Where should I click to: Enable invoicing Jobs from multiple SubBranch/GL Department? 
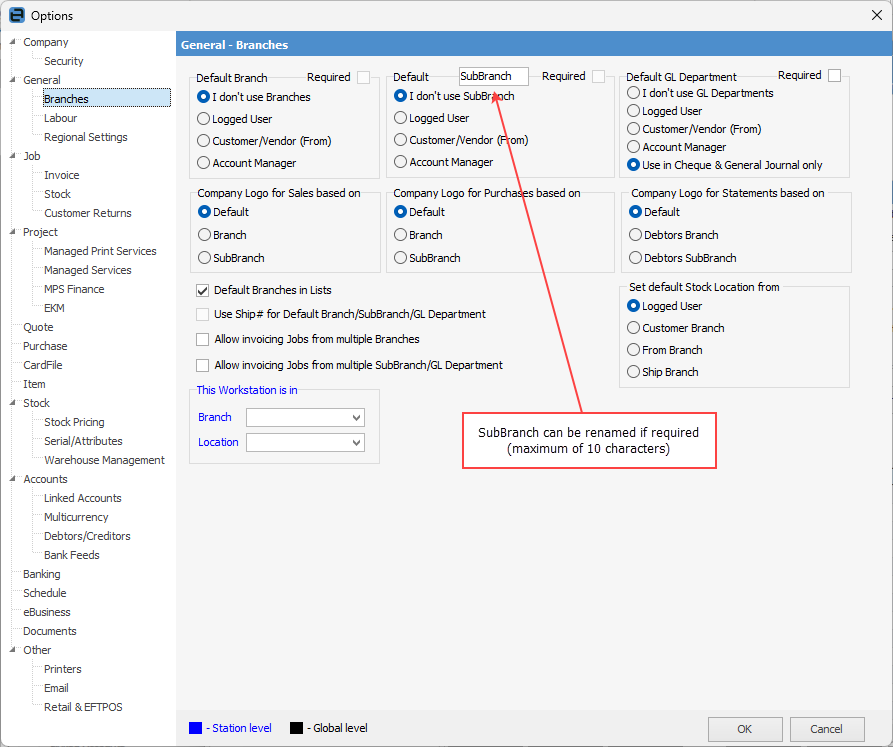point(202,365)
